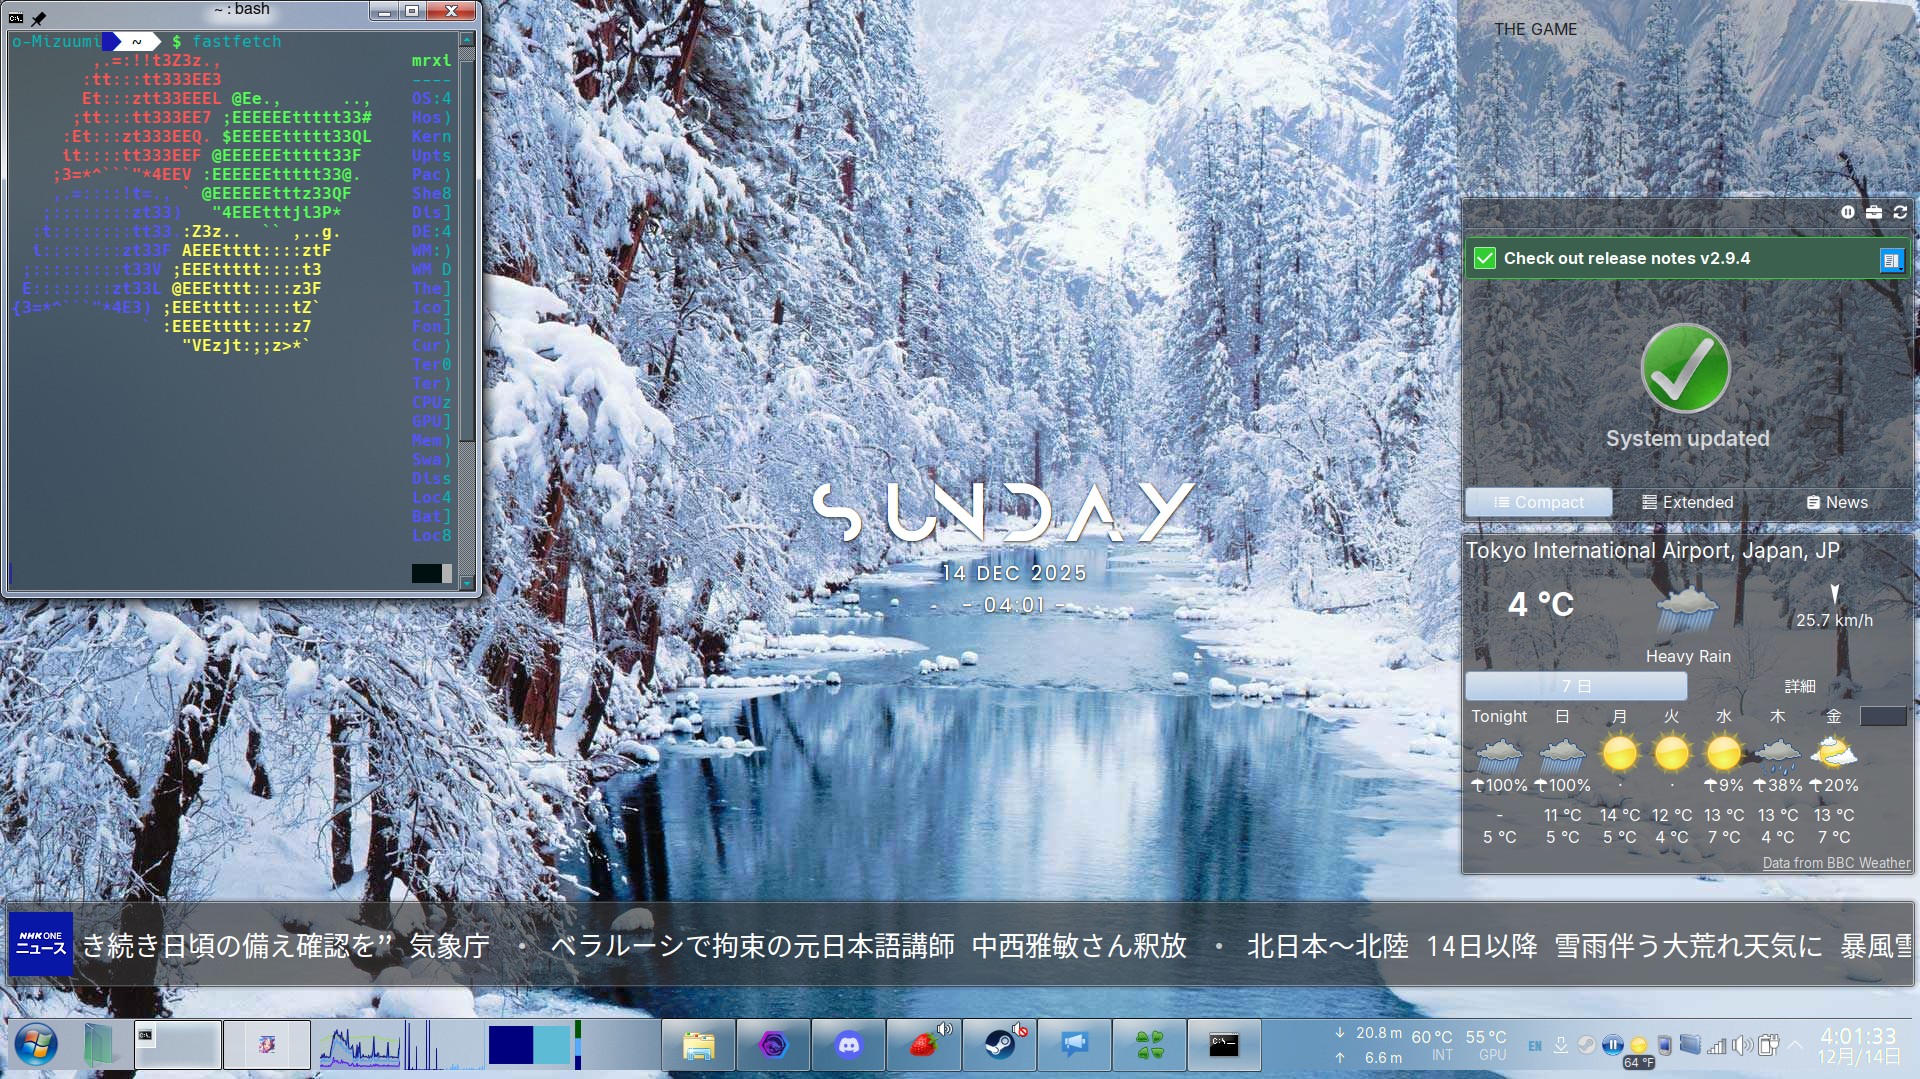Open the 詳細 weather details tab
Viewport: 1920px width, 1079px height.
click(x=1799, y=686)
